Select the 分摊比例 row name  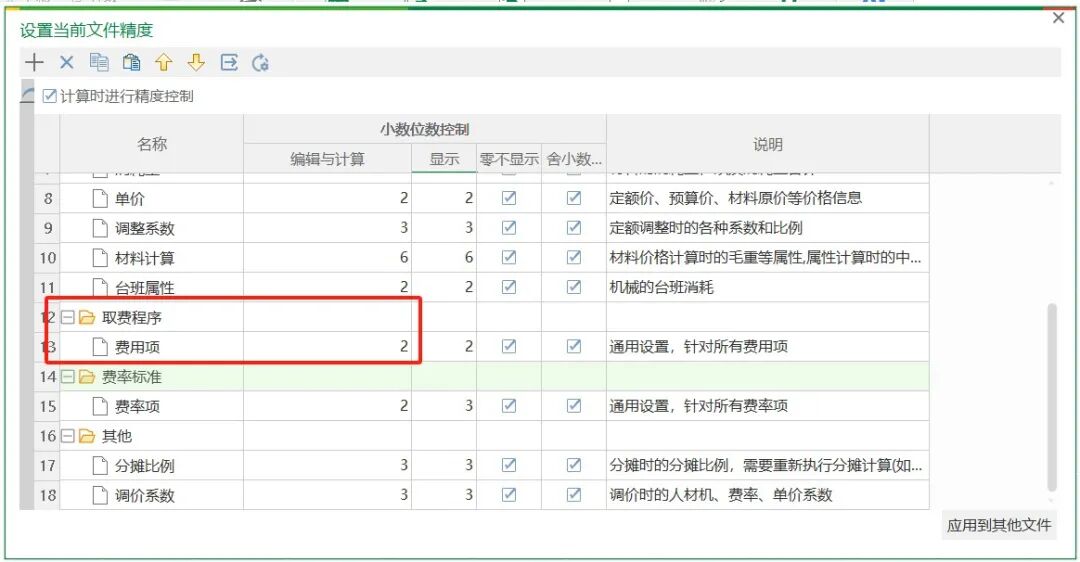145,466
